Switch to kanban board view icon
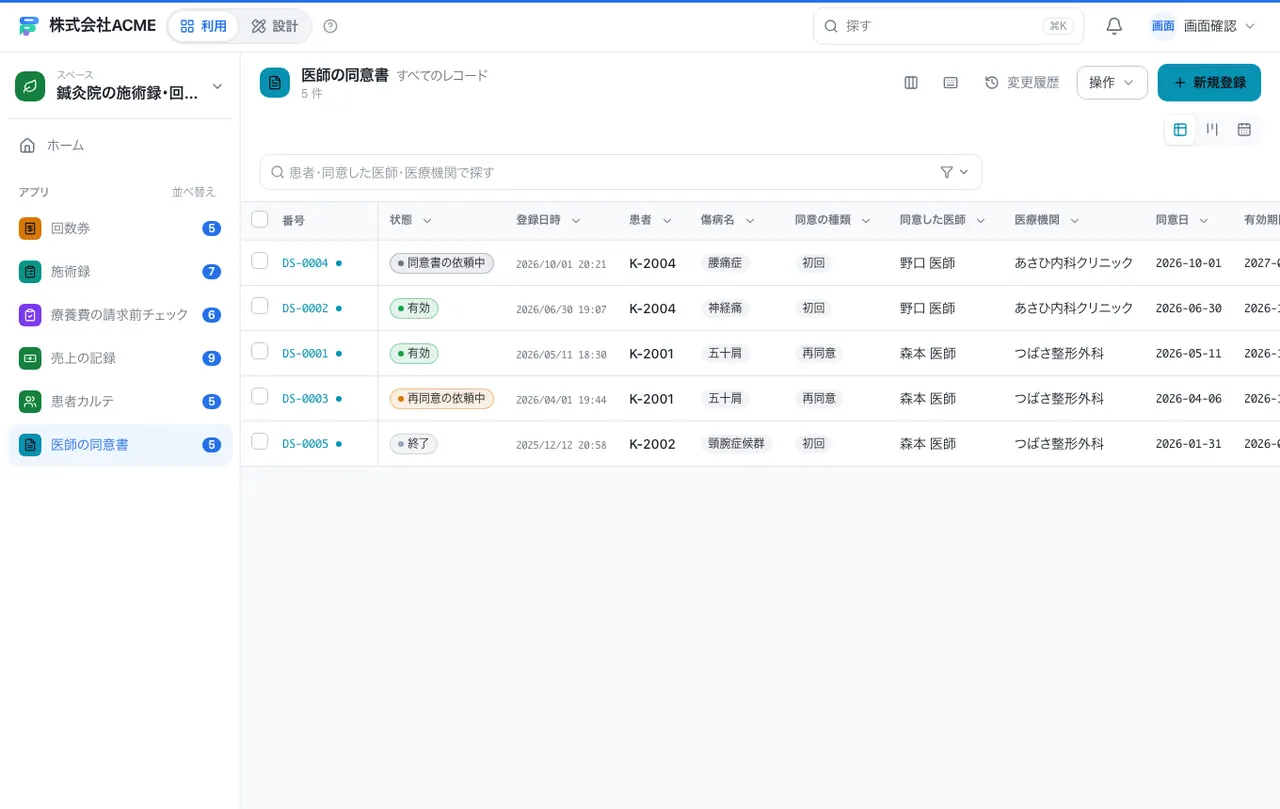 (x=1212, y=129)
